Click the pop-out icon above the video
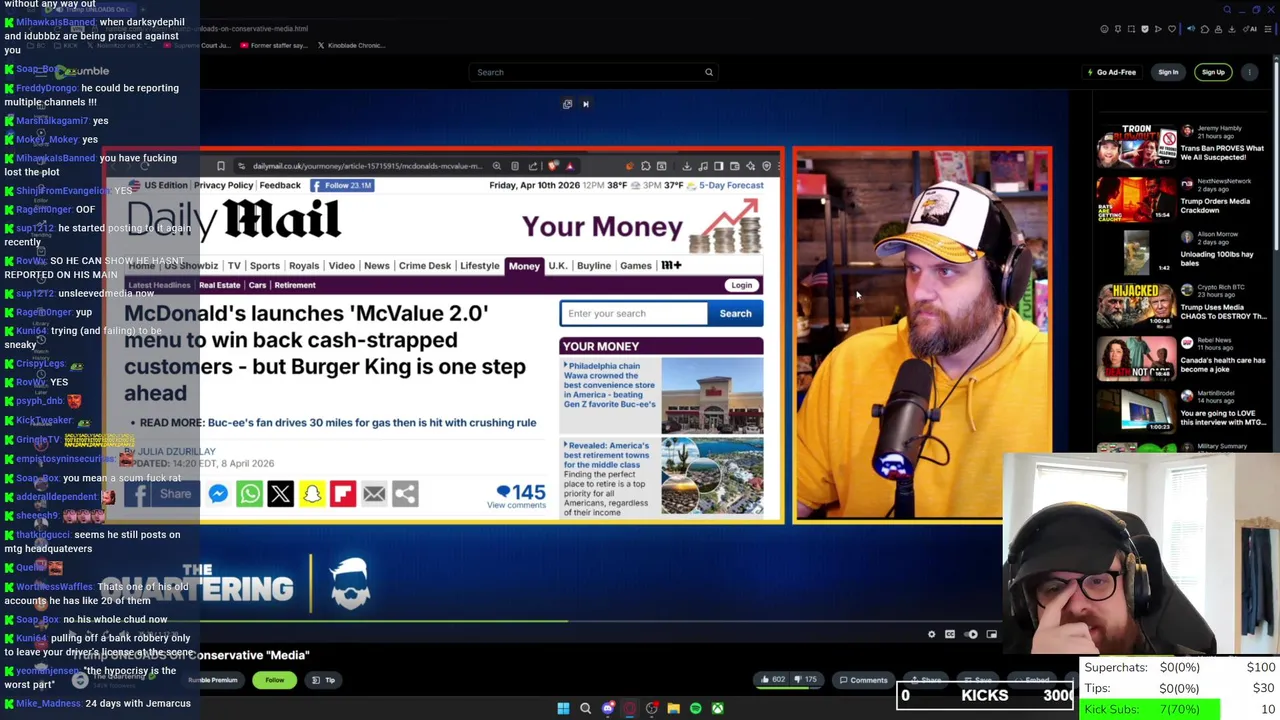 pyautogui.click(x=567, y=104)
